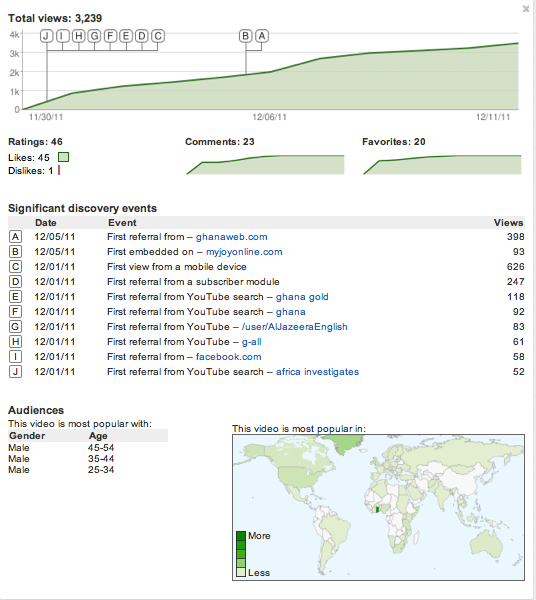The height and width of the screenshot is (600, 536).
Task: Click the I icon in the events table
Action: click(x=15, y=357)
